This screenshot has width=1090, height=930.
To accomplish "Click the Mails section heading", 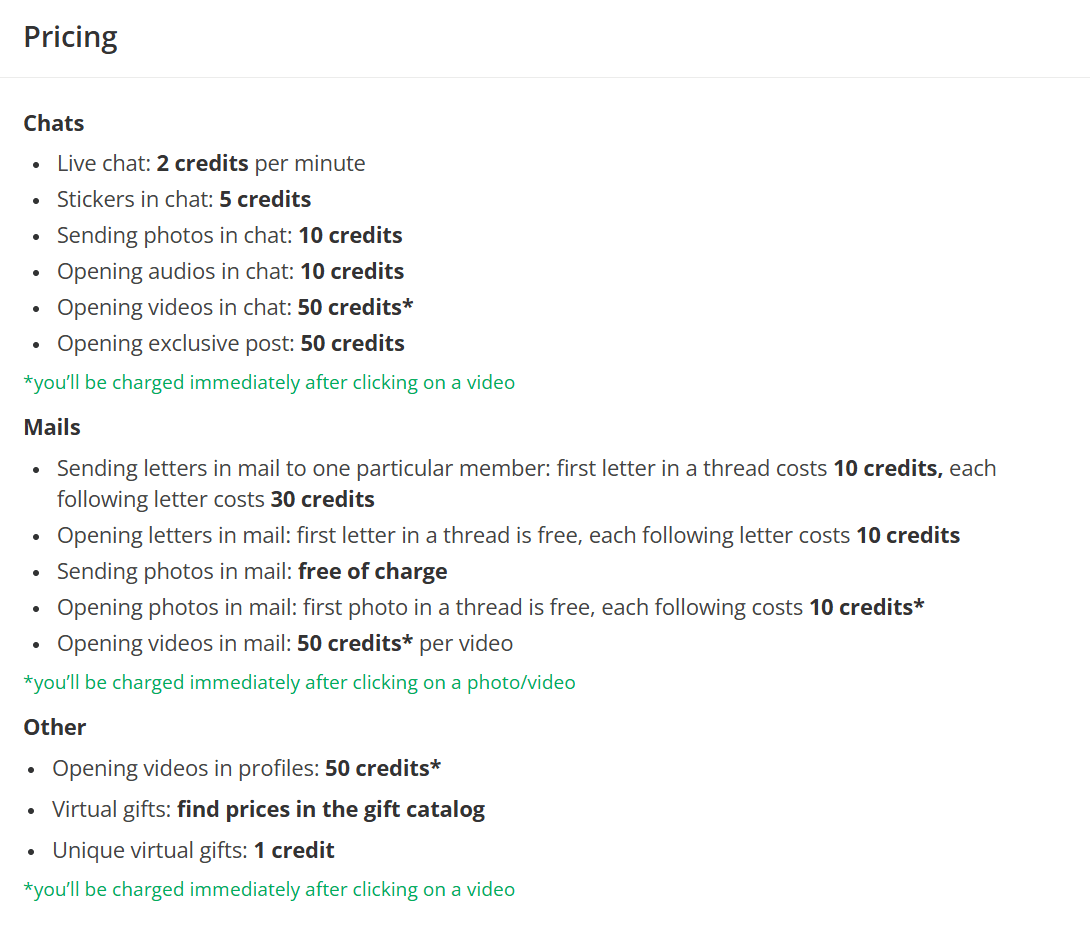I will tap(52, 427).
